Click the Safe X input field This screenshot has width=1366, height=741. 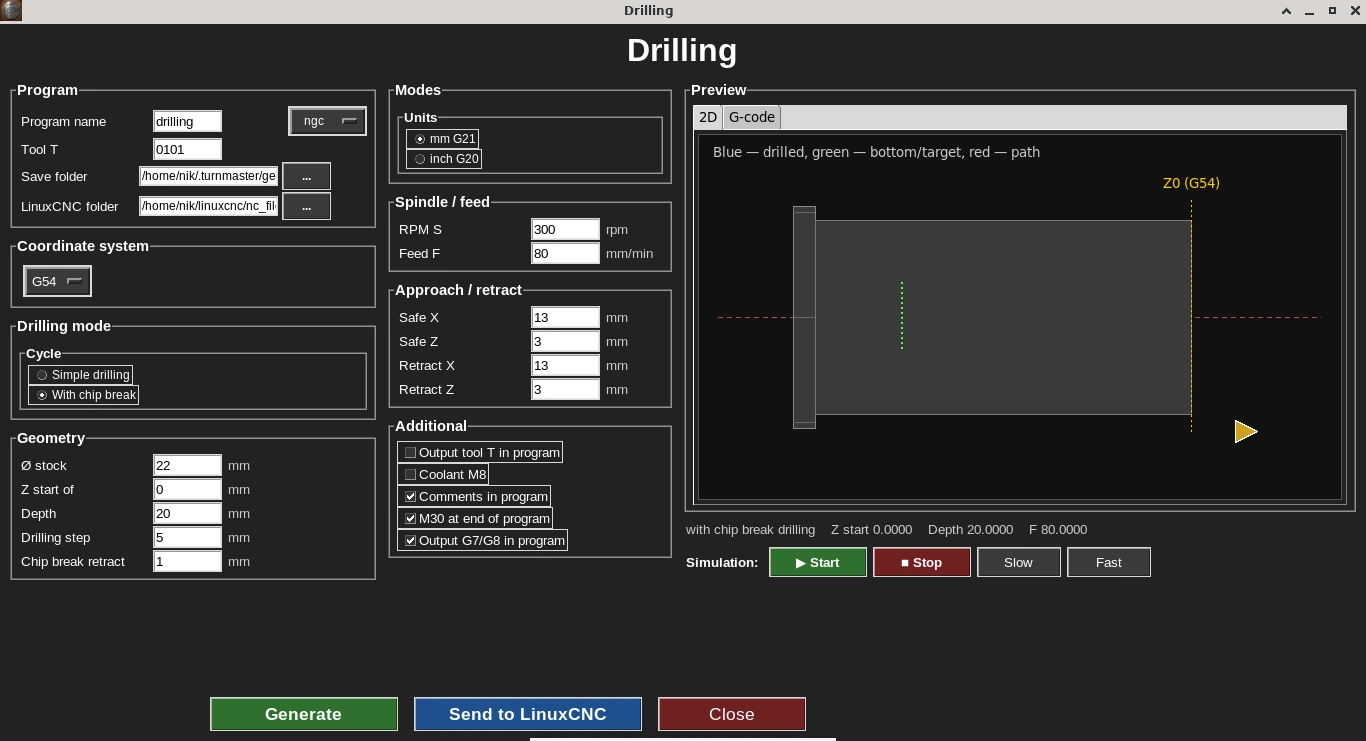(565, 318)
